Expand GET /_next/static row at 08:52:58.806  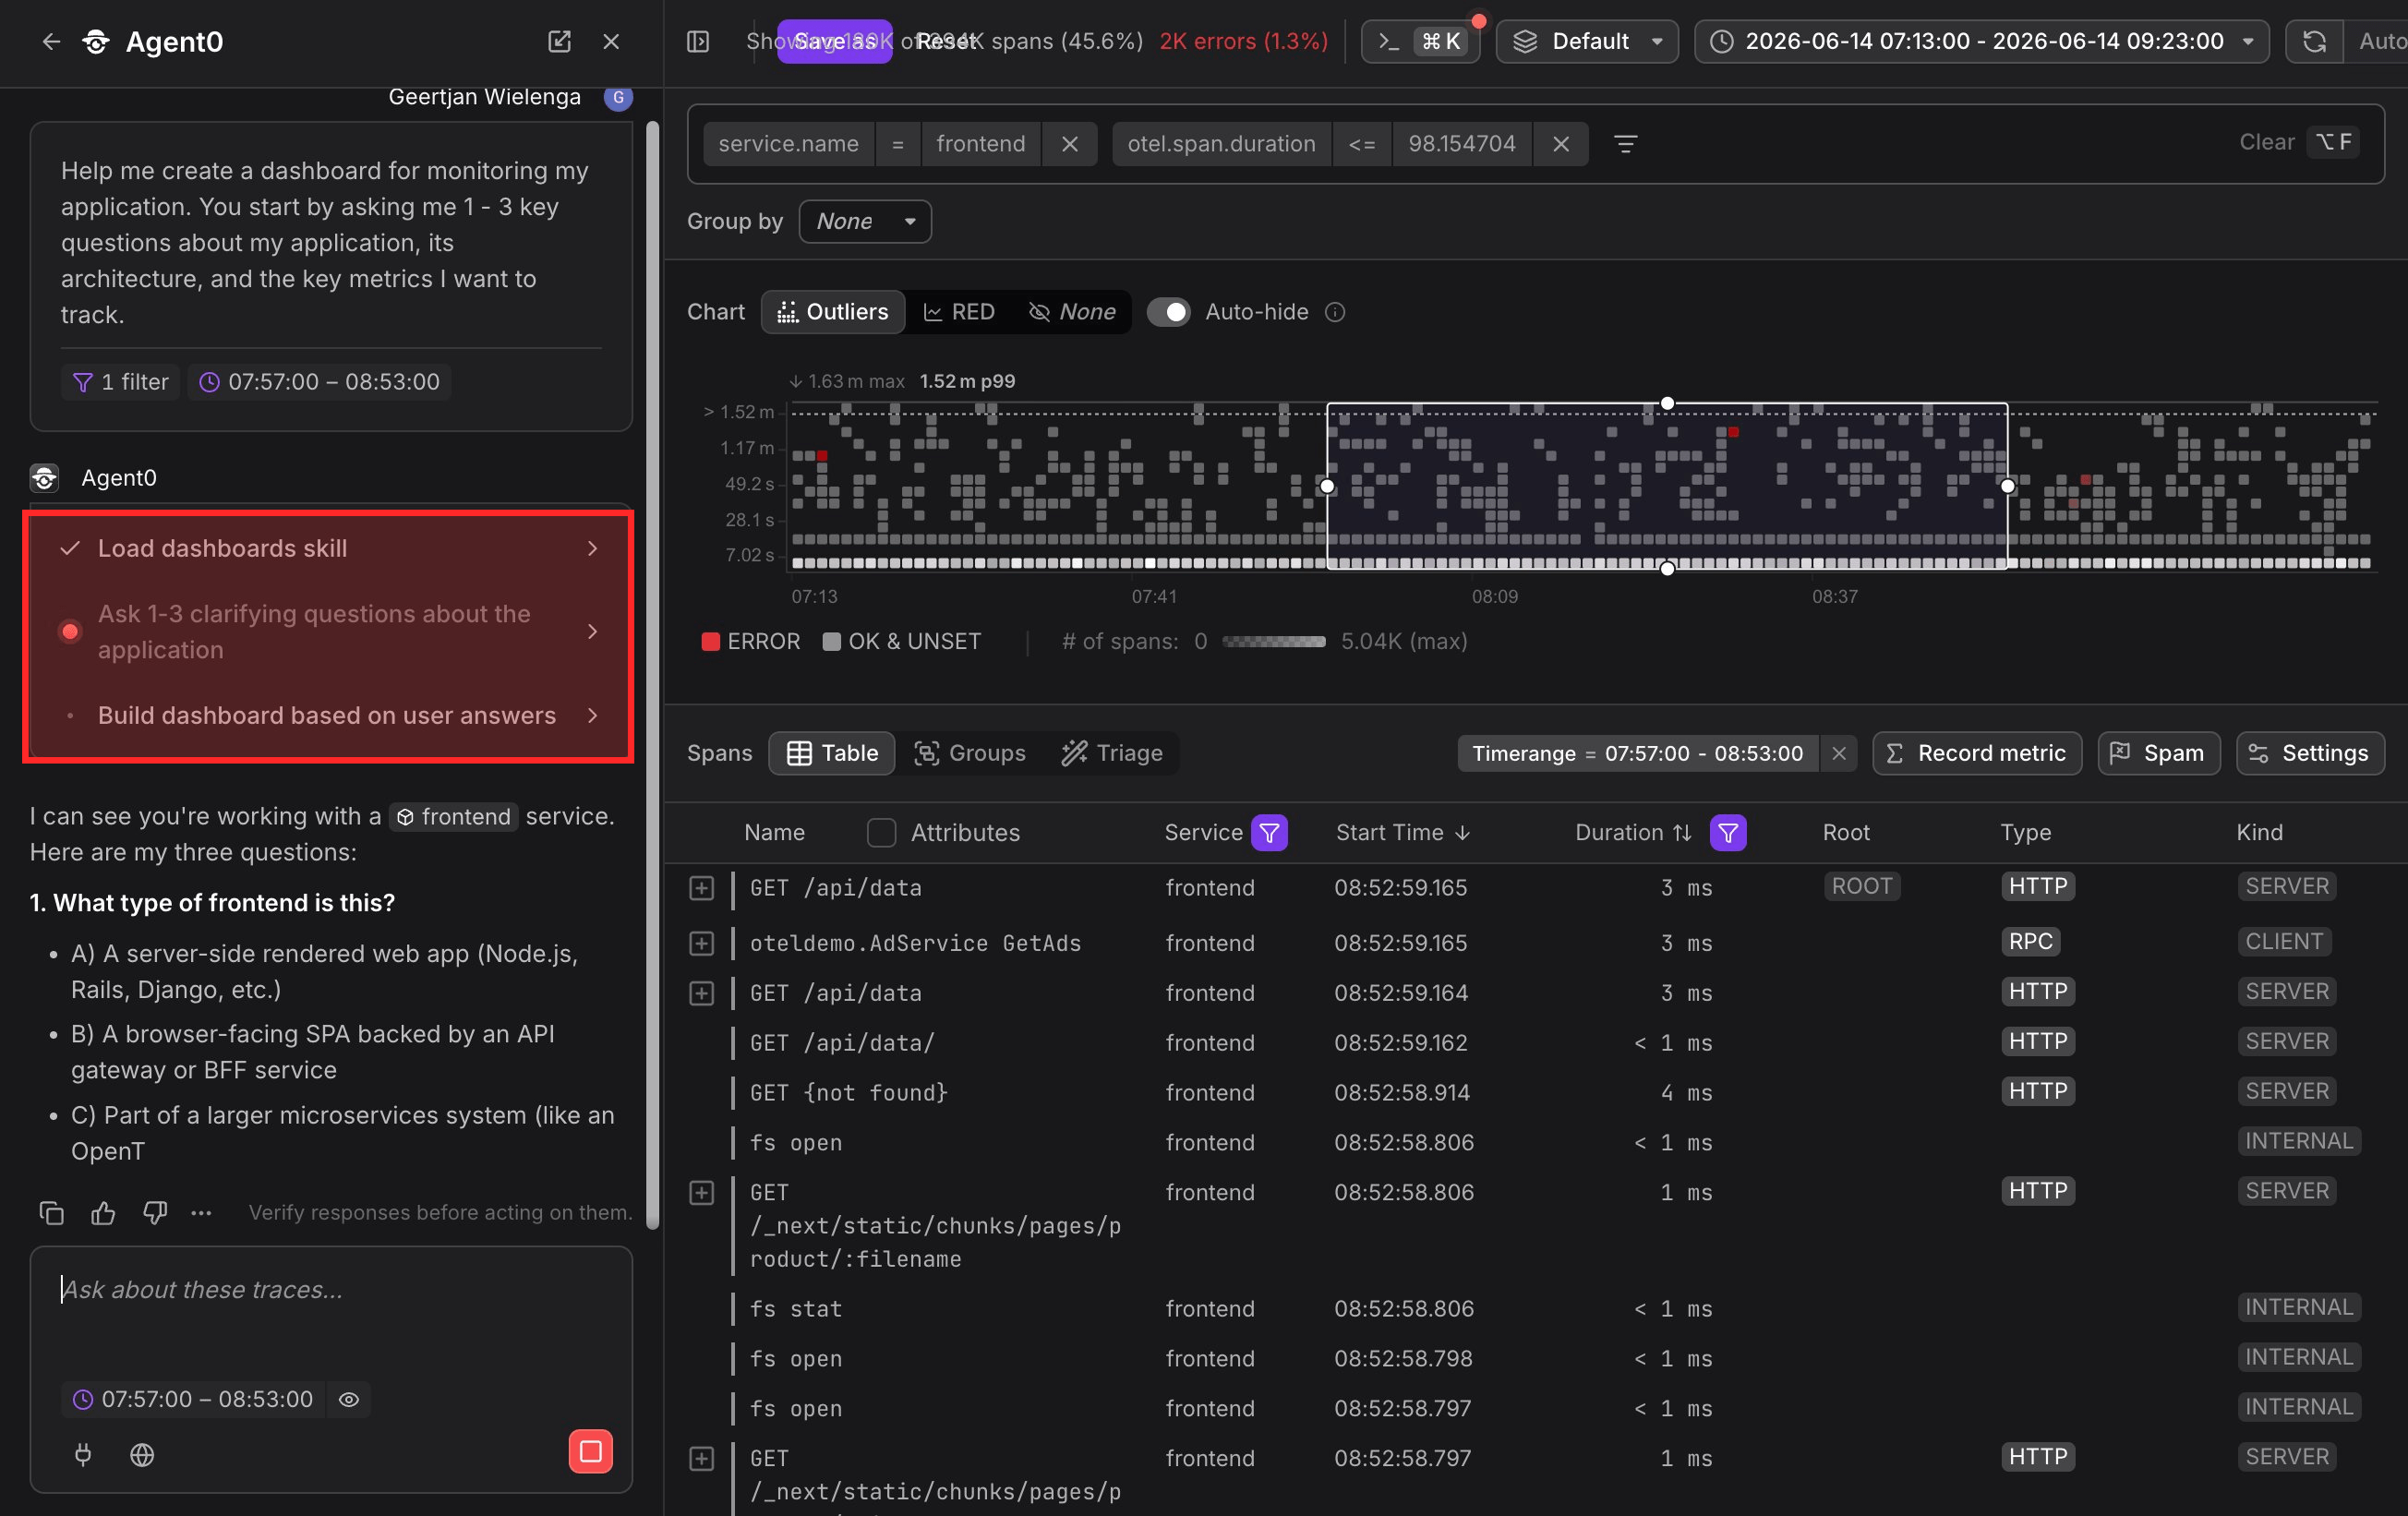702,1193
